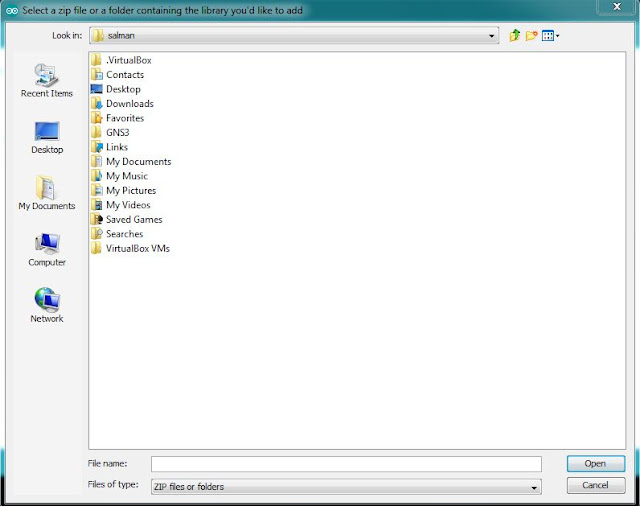Select the Downloads folder icon

(97, 104)
